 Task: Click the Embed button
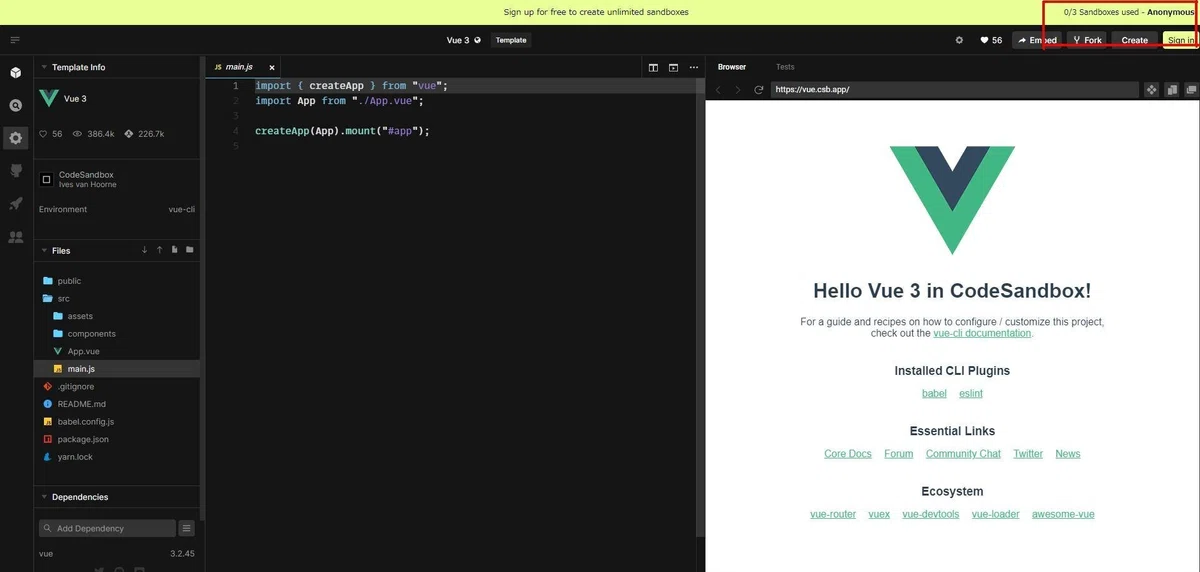1037,40
